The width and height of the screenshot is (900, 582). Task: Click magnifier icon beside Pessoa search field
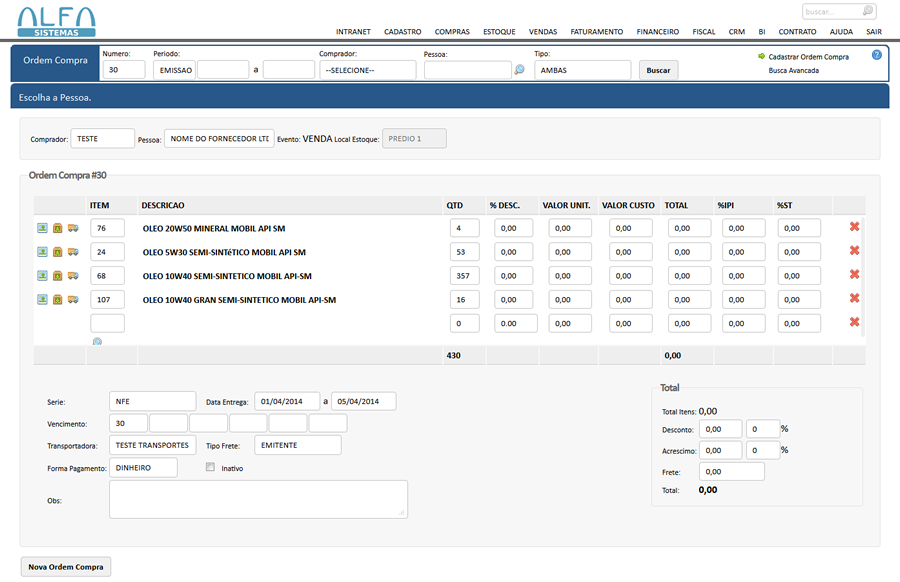[x=519, y=69]
